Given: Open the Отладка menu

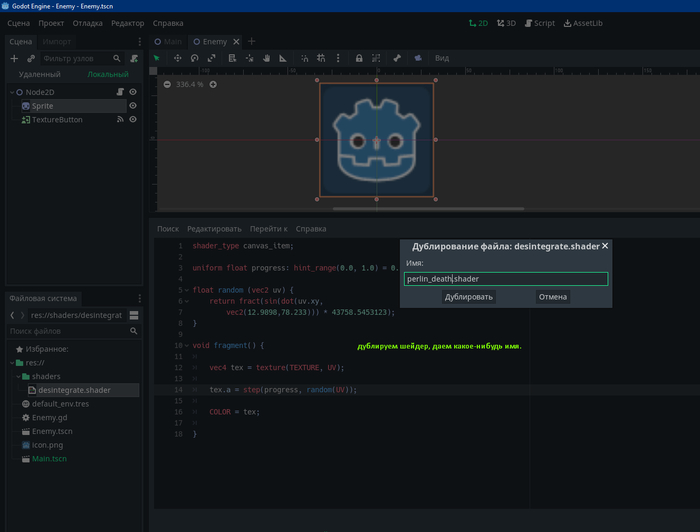Looking at the screenshot, I should tap(87, 23).
